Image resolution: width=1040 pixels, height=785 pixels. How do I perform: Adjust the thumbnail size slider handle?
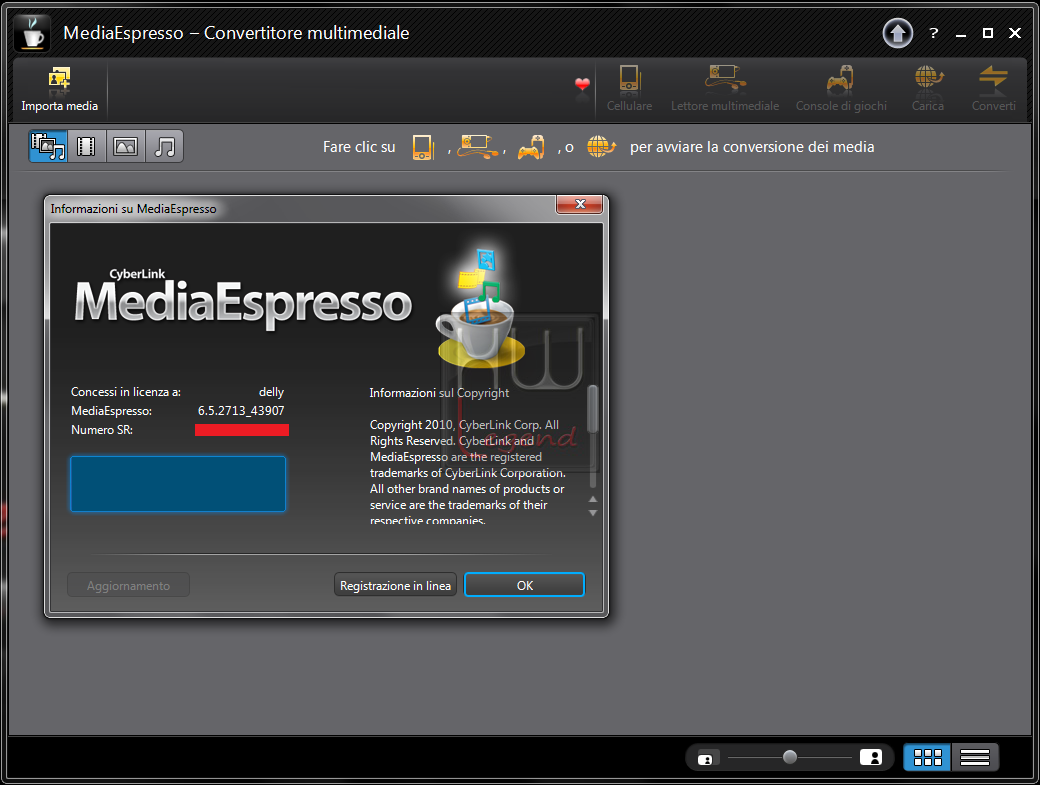point(789,756)
